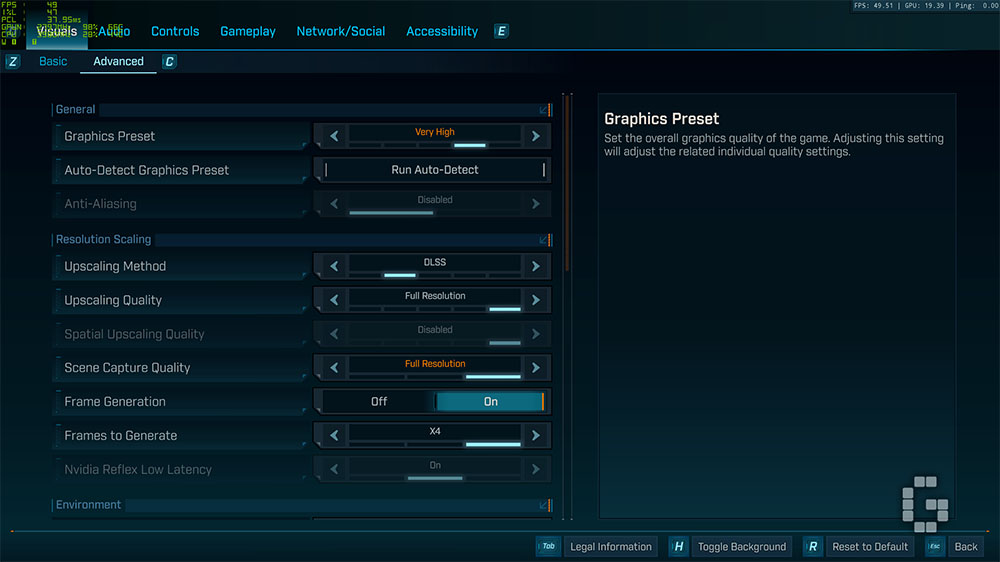
Task: Click Reset to Default button
Action: (x=870, y=547)
